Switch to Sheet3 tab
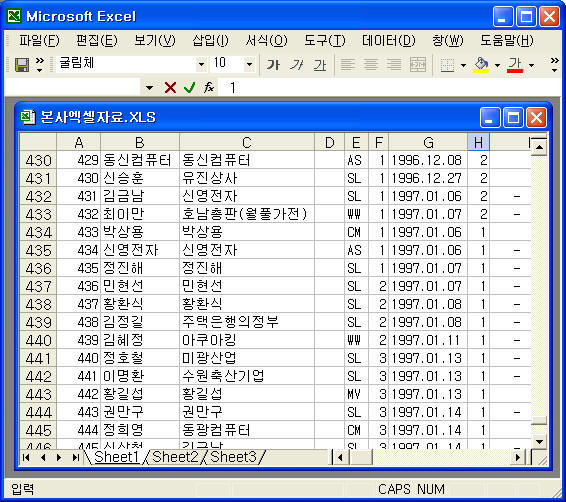The width and height of the screenshot is (566, 502). pos(234,457)
